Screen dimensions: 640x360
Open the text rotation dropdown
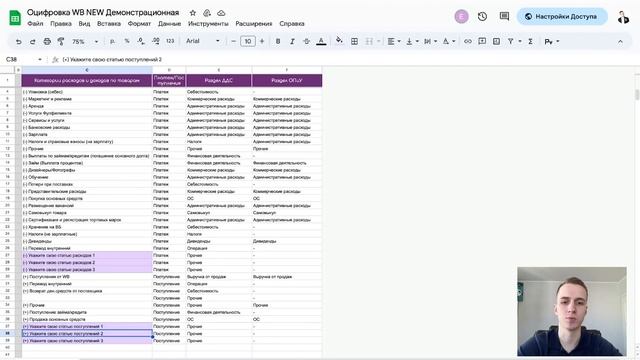[x=449, y=41]
